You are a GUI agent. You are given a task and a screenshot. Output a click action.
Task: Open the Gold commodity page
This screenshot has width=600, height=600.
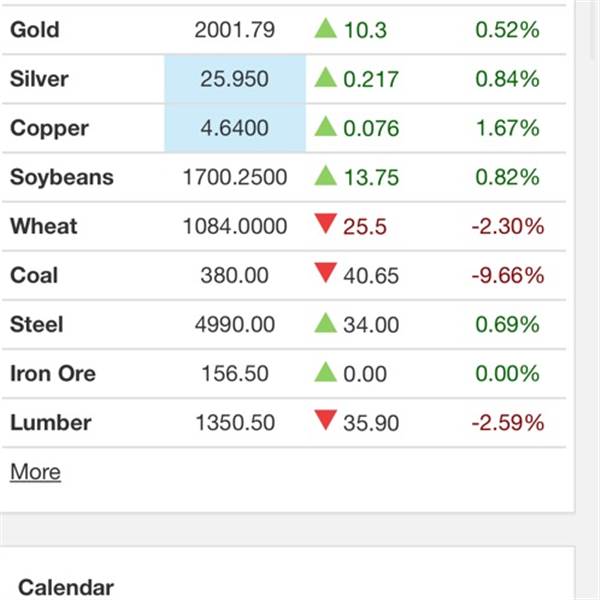point(35,29)
